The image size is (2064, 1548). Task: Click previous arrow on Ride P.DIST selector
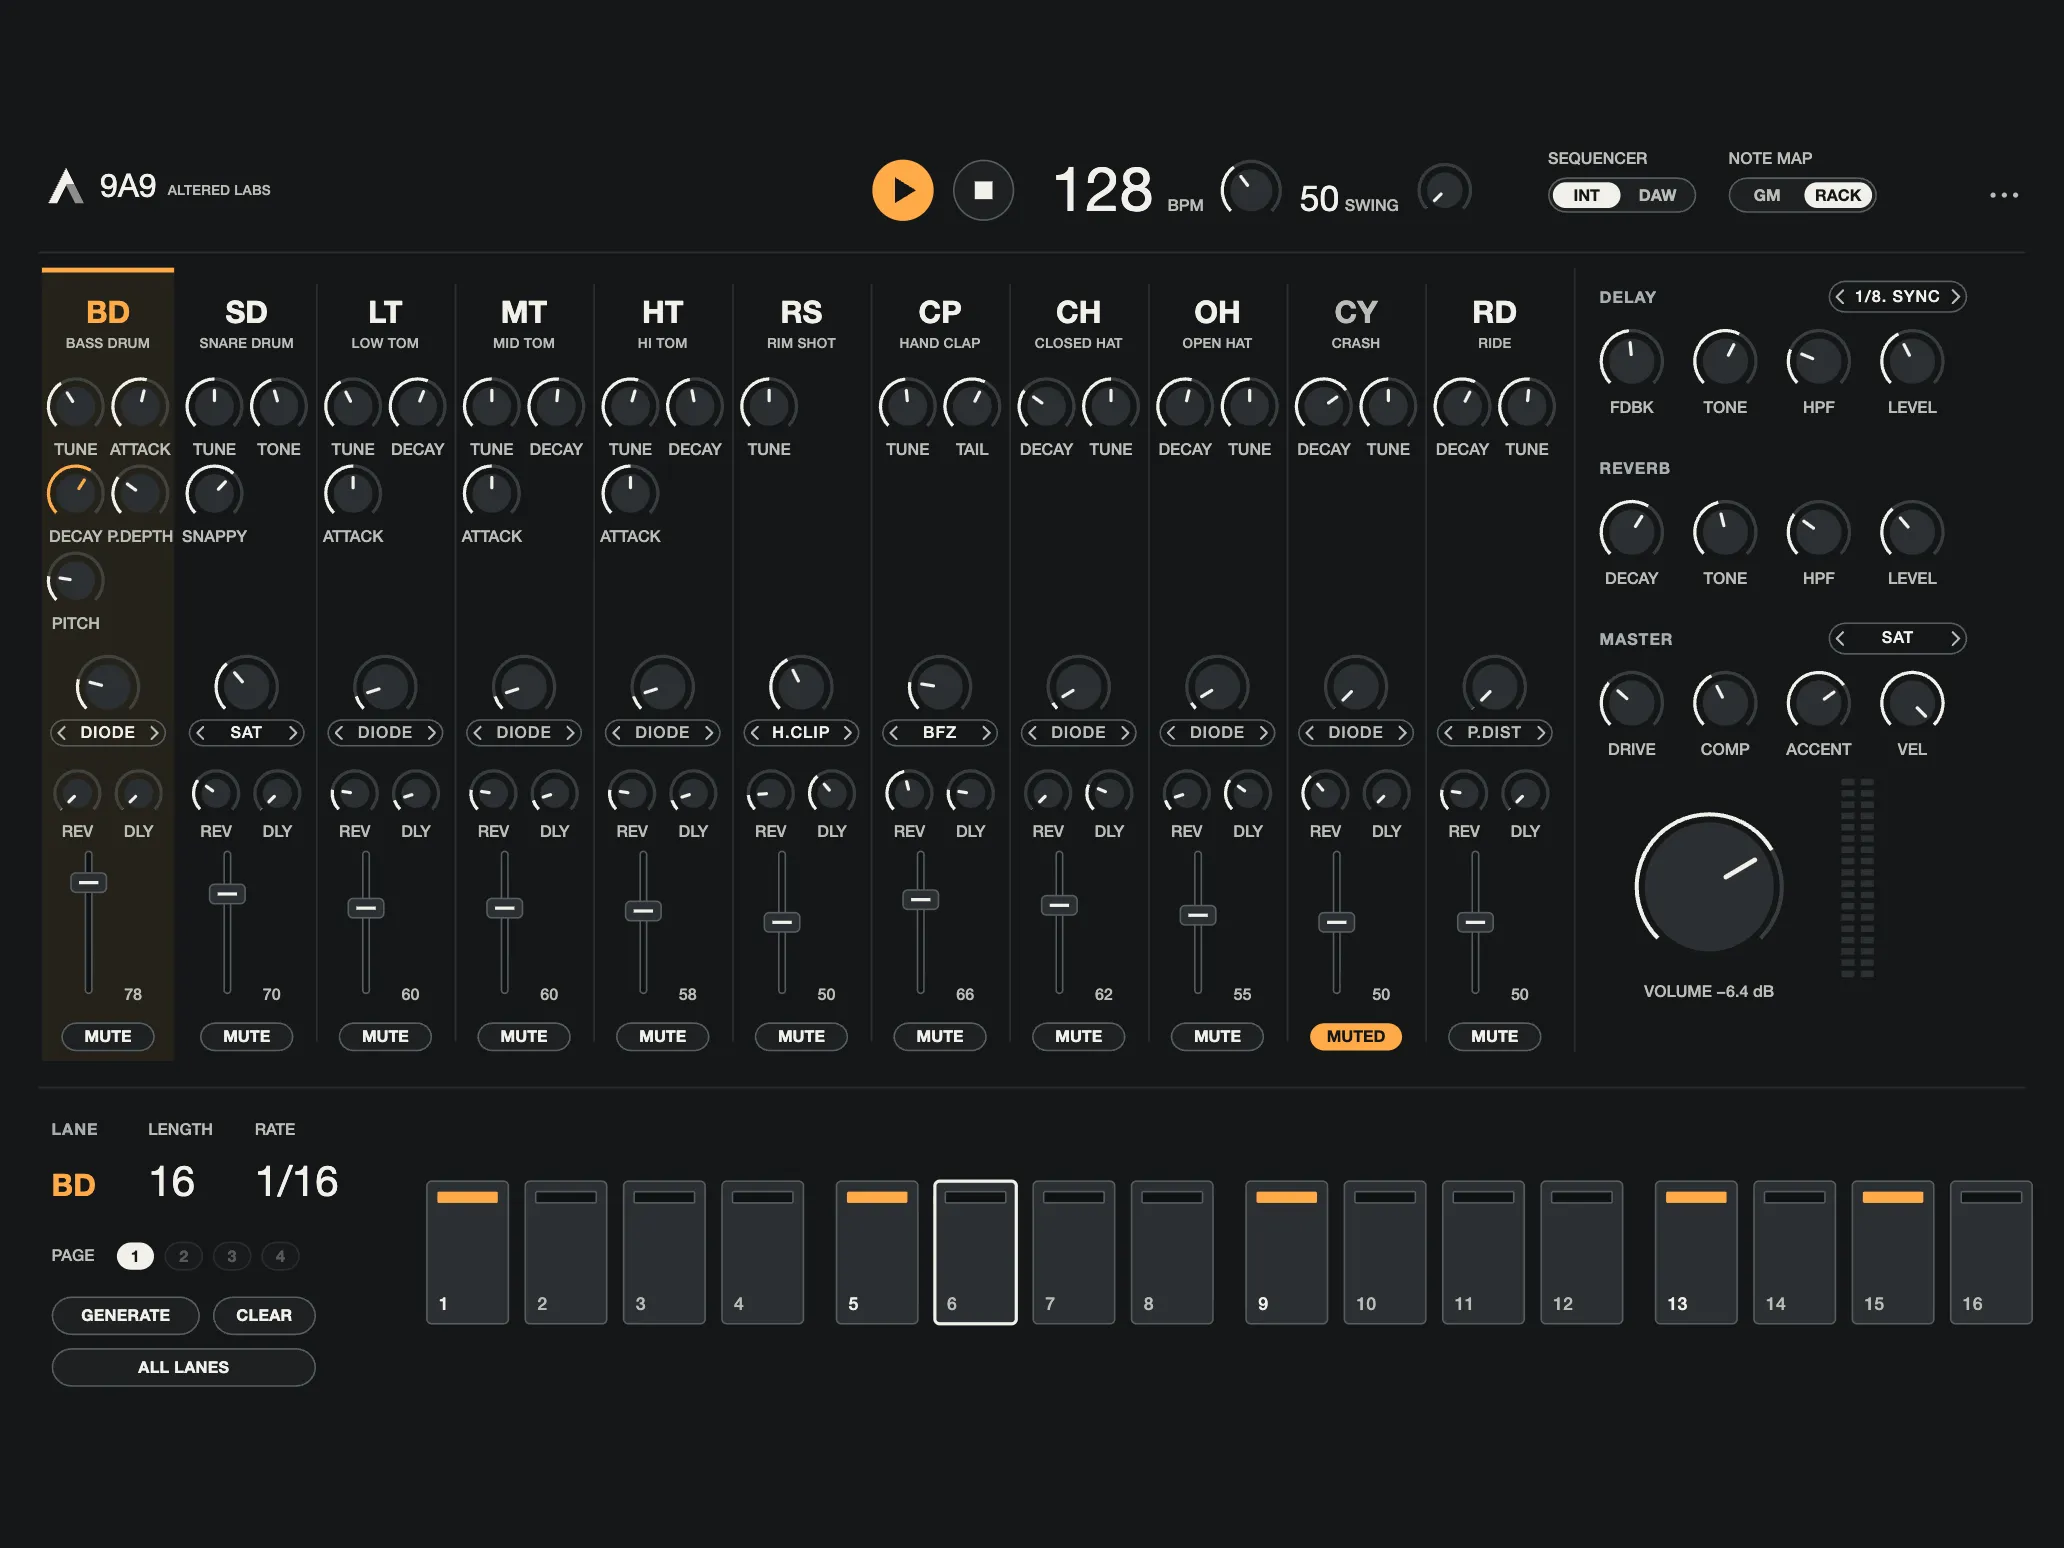(x=1448, y=732)
